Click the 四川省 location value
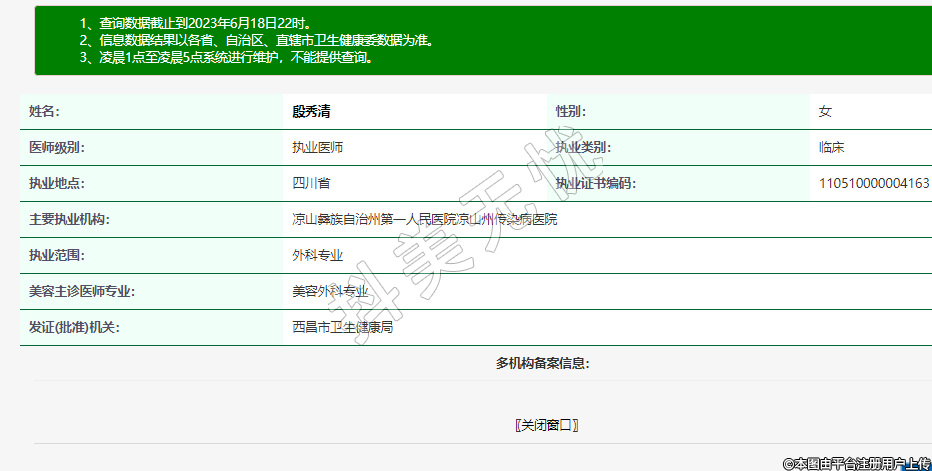932x471 pixels. (311, 183)
